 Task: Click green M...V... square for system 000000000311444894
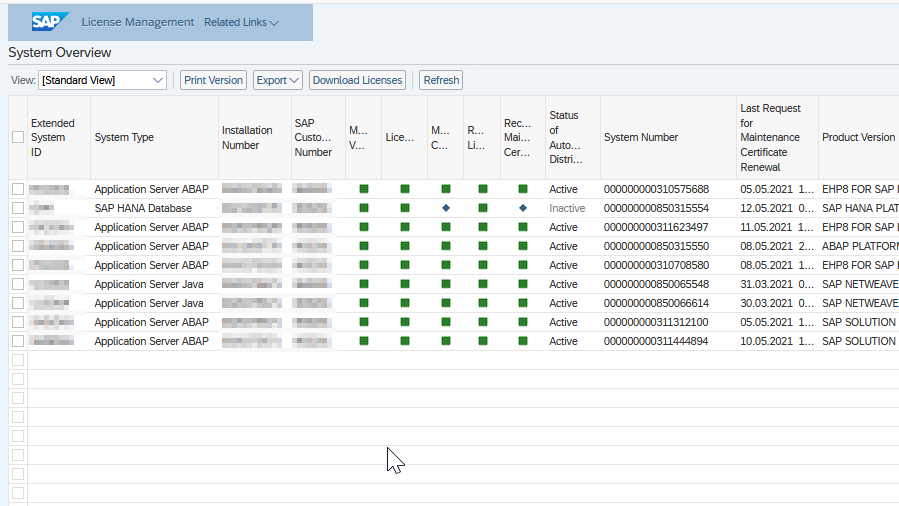363,341
